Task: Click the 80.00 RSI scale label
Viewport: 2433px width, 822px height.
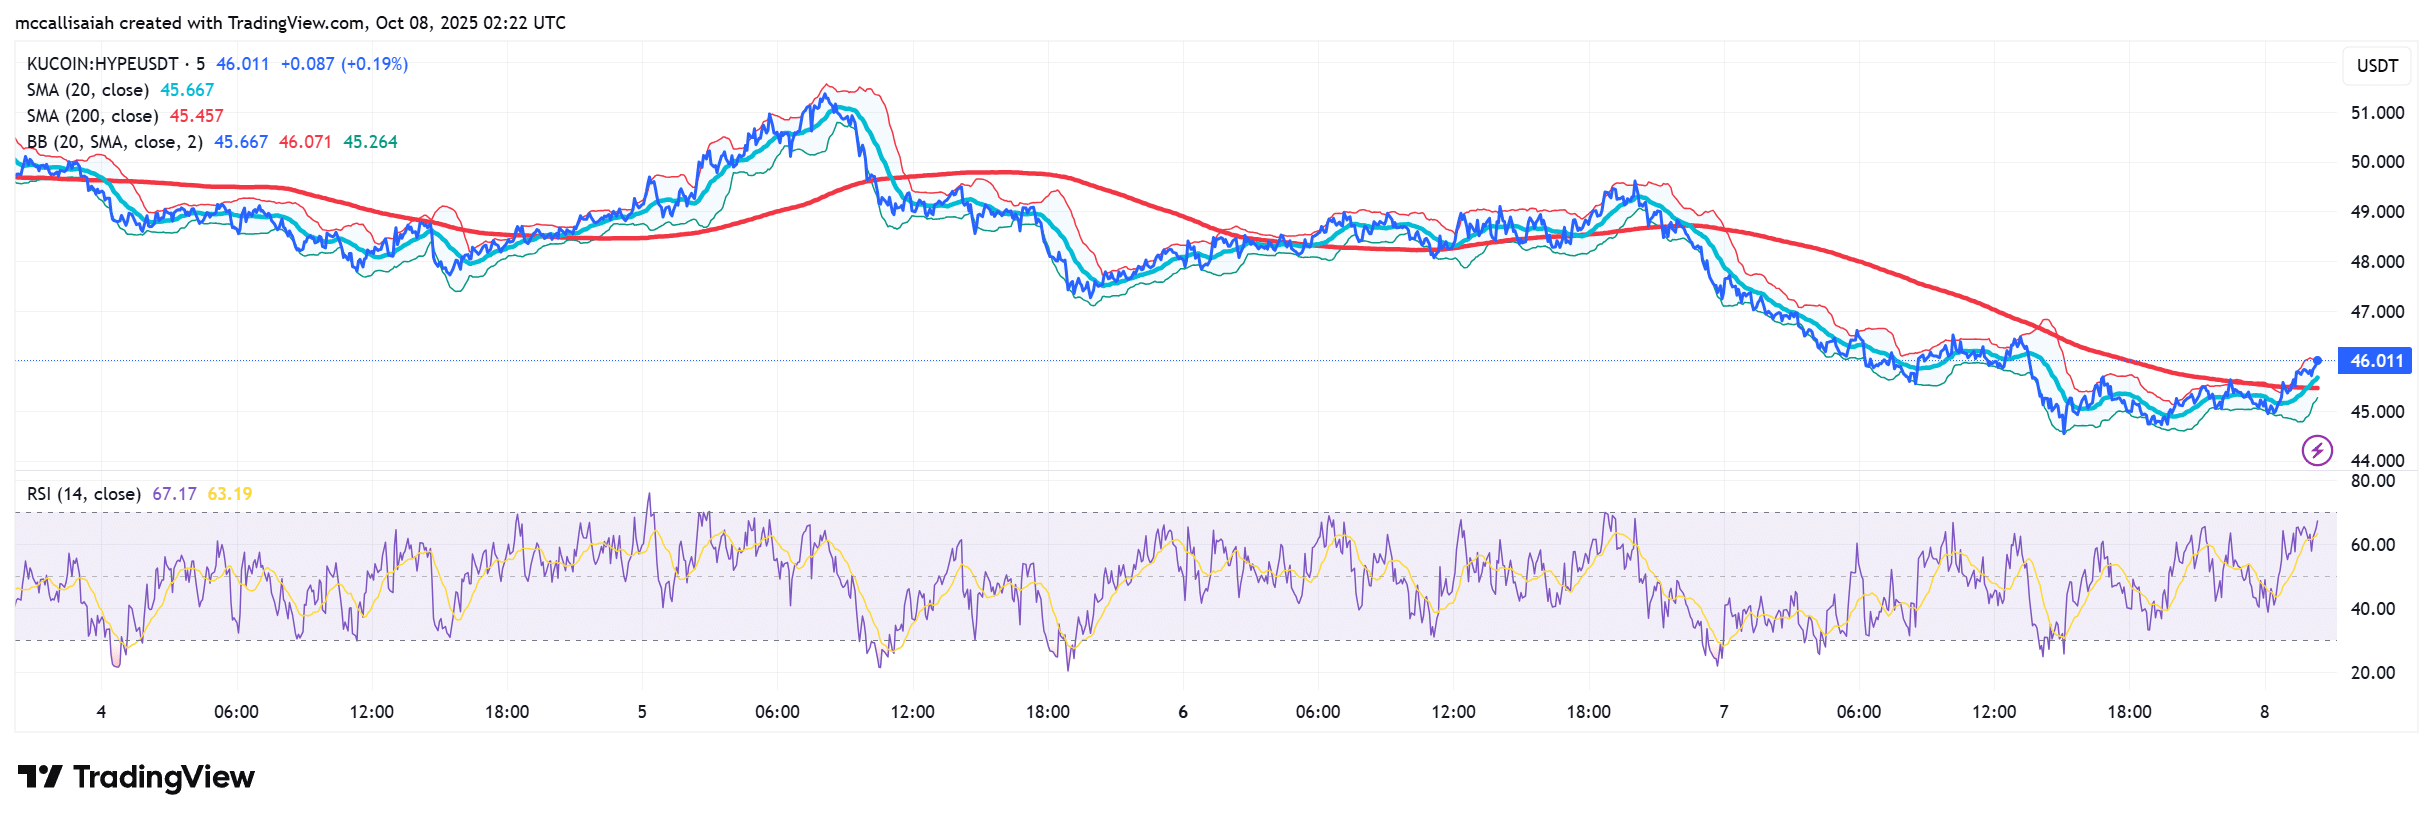Action: pos(2373,481)
